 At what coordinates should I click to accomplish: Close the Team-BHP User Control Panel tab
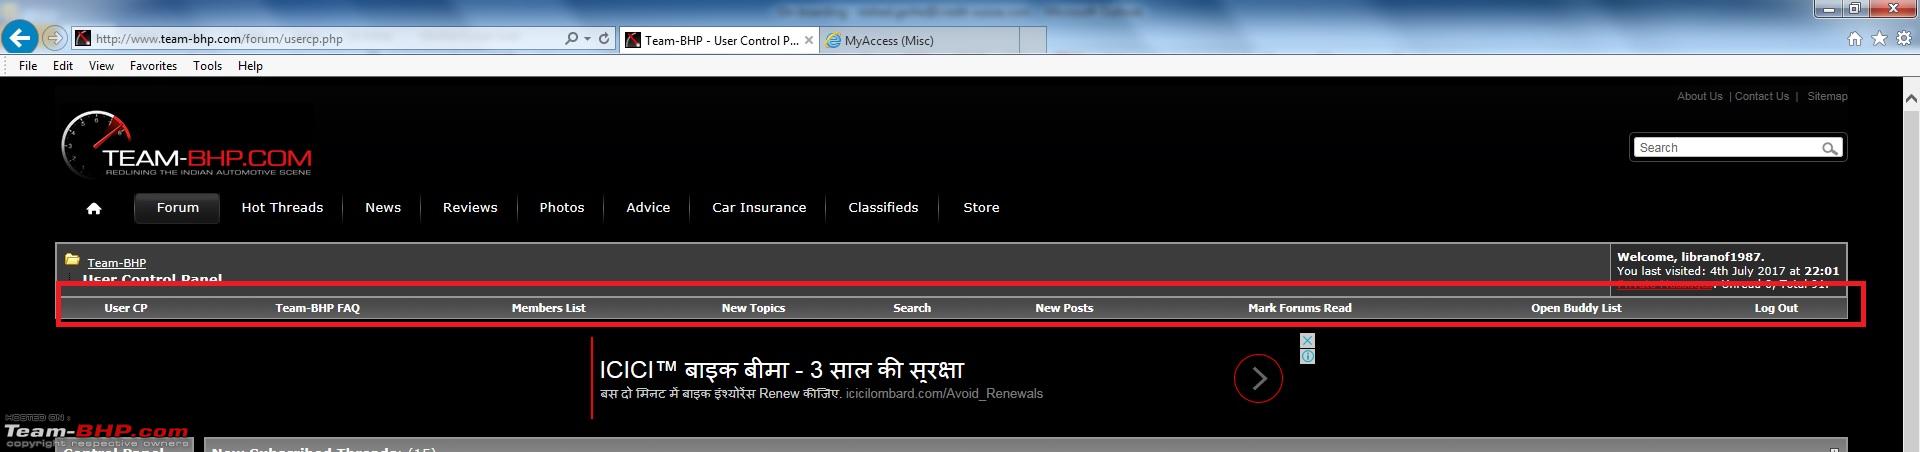point(809,40)
